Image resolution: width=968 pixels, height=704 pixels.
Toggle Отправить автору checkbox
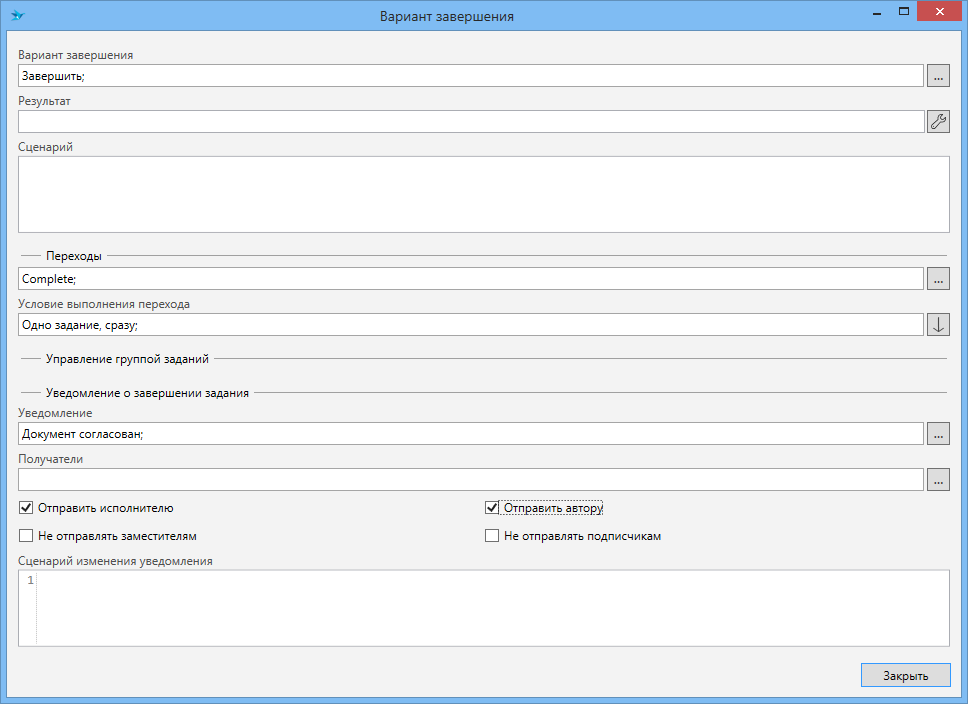[492, 508]
